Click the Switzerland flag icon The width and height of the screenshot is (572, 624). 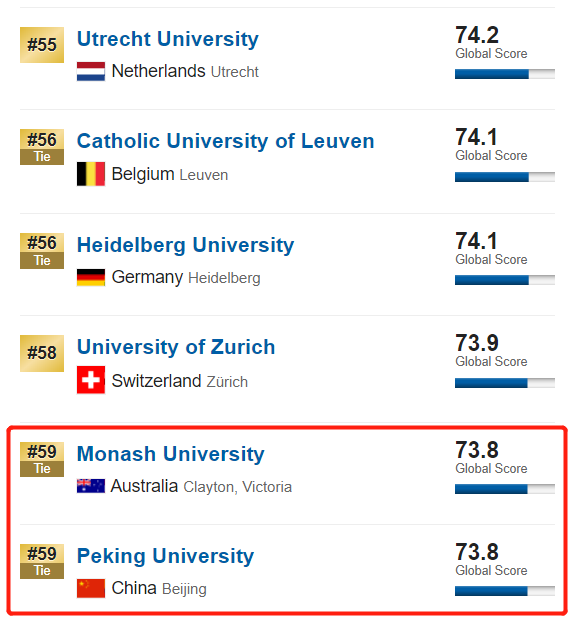point(91,380)
